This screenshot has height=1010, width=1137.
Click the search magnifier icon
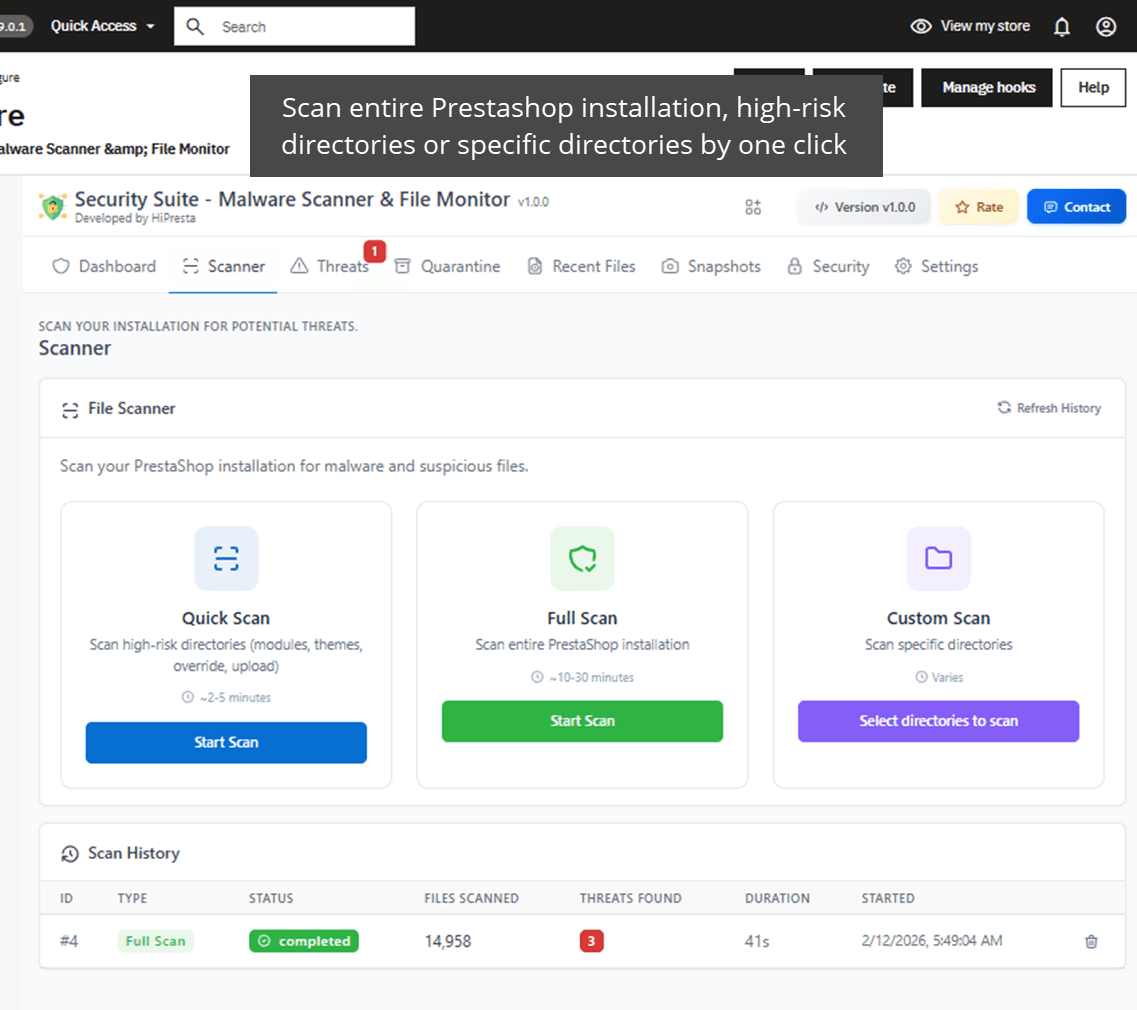tap(194, 27)
